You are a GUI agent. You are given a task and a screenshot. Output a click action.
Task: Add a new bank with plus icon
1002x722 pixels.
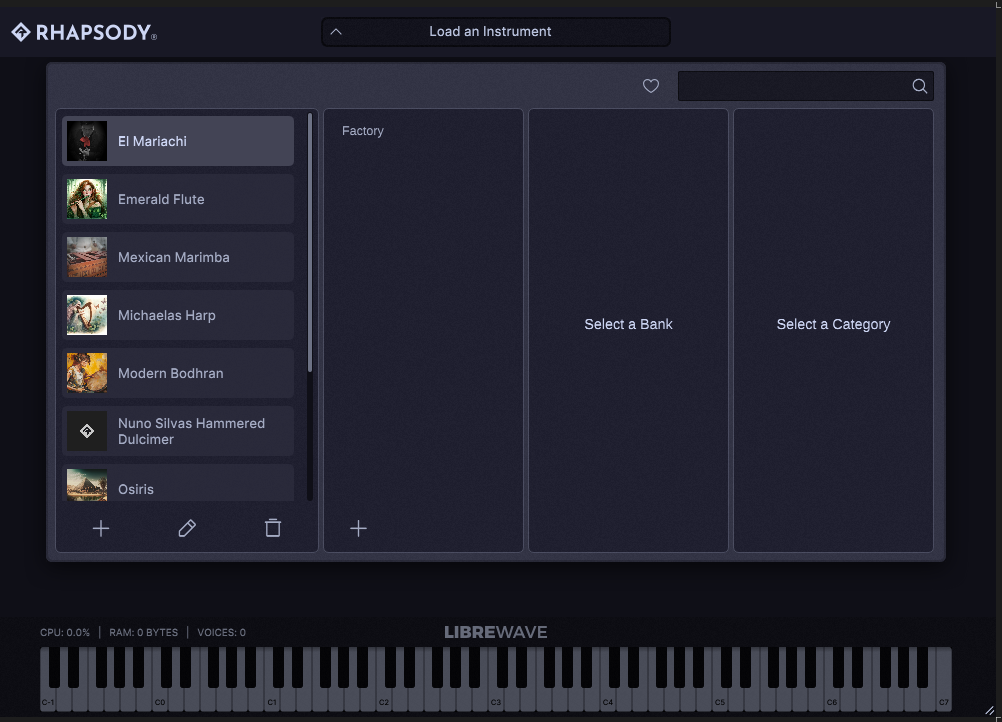359,528
